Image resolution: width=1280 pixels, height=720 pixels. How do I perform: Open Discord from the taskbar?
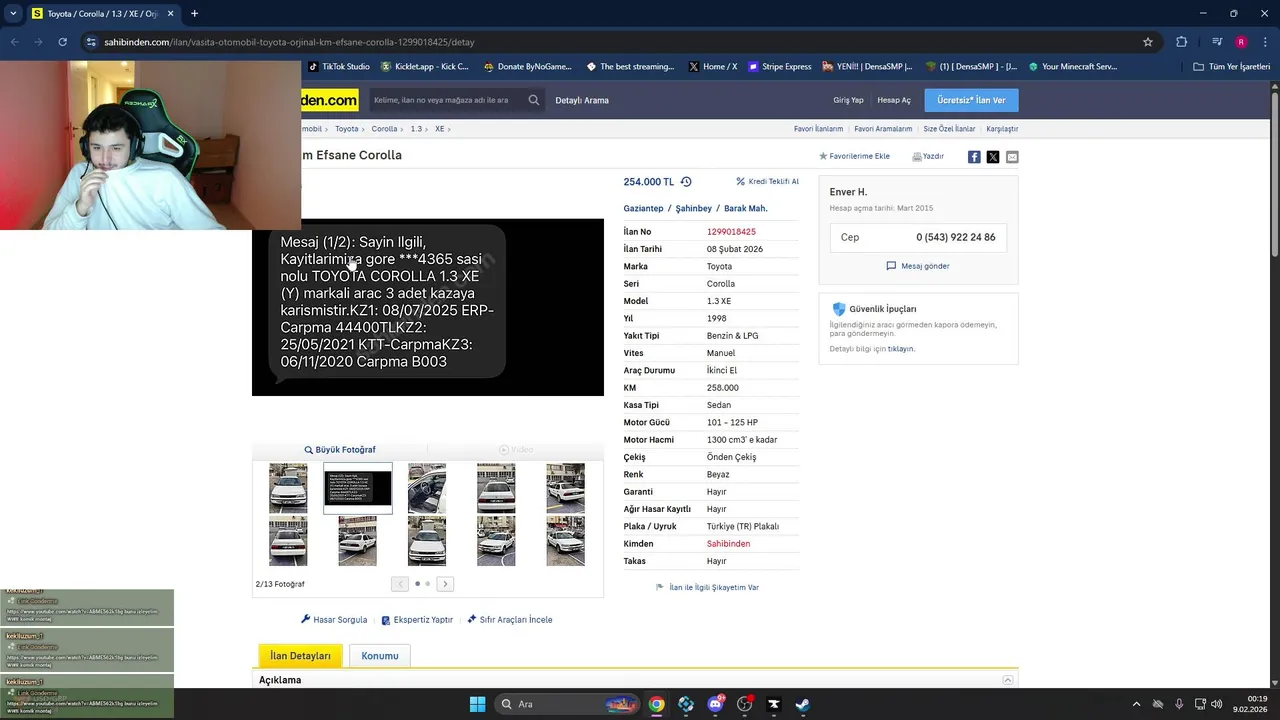(x=715, y=704)
